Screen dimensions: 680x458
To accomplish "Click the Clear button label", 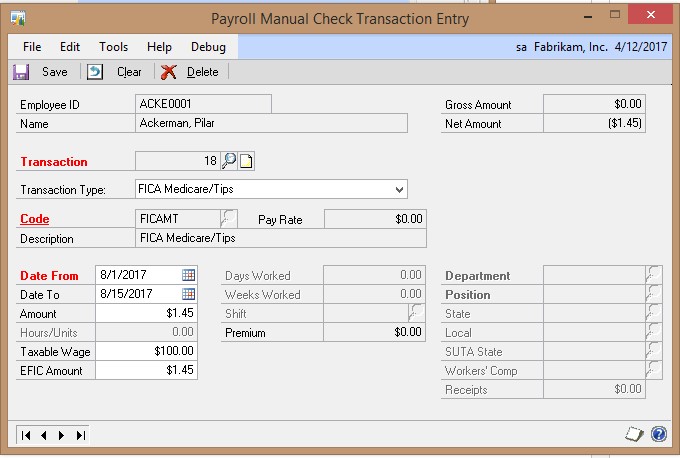I will point(129,72).
